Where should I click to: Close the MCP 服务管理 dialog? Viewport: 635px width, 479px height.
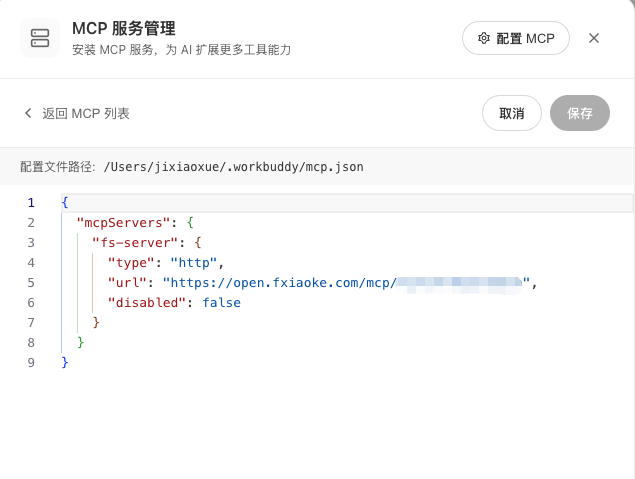[594, 38]
